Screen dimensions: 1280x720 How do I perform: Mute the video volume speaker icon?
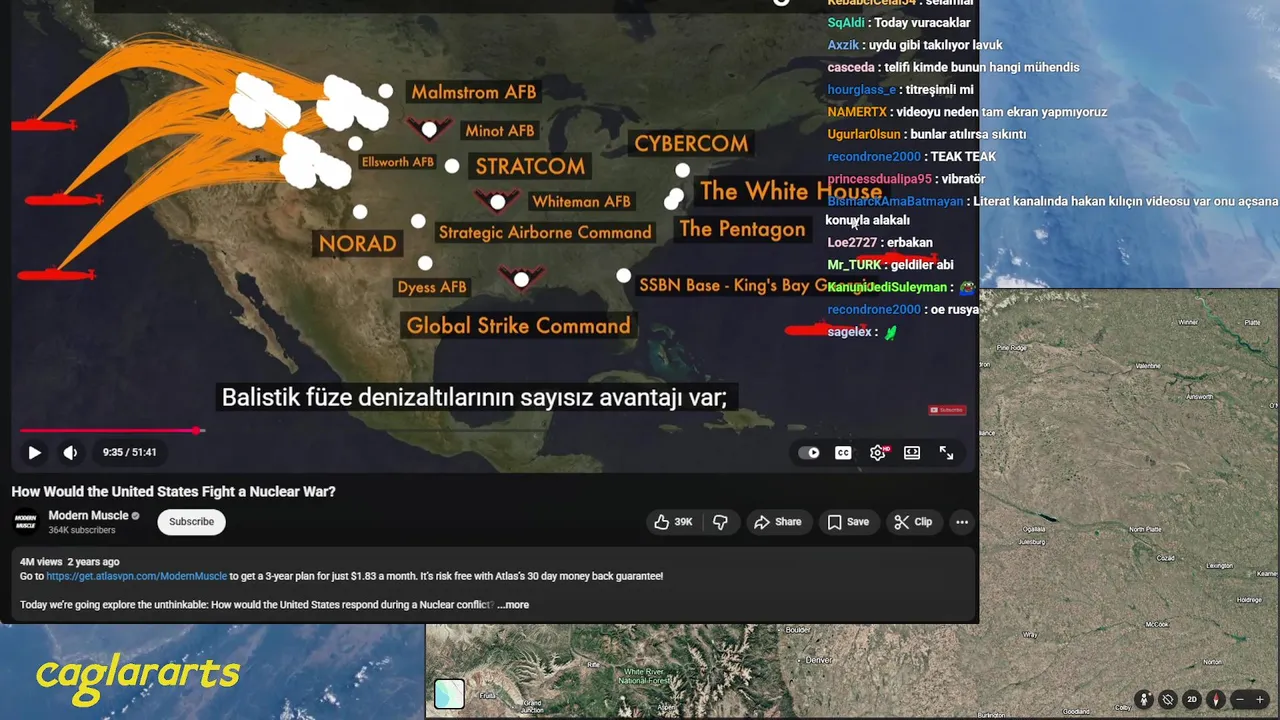pyautogui.click(x=70, y=453)
